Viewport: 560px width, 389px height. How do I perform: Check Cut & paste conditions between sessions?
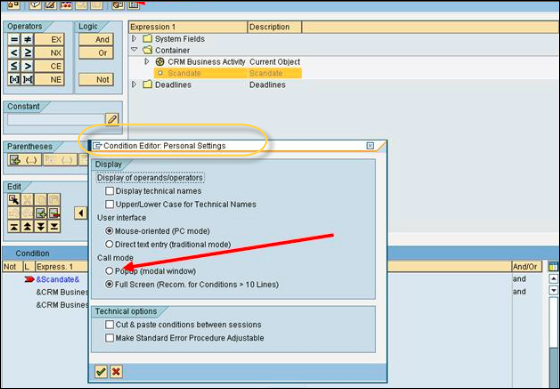click(x=110, y=325)
